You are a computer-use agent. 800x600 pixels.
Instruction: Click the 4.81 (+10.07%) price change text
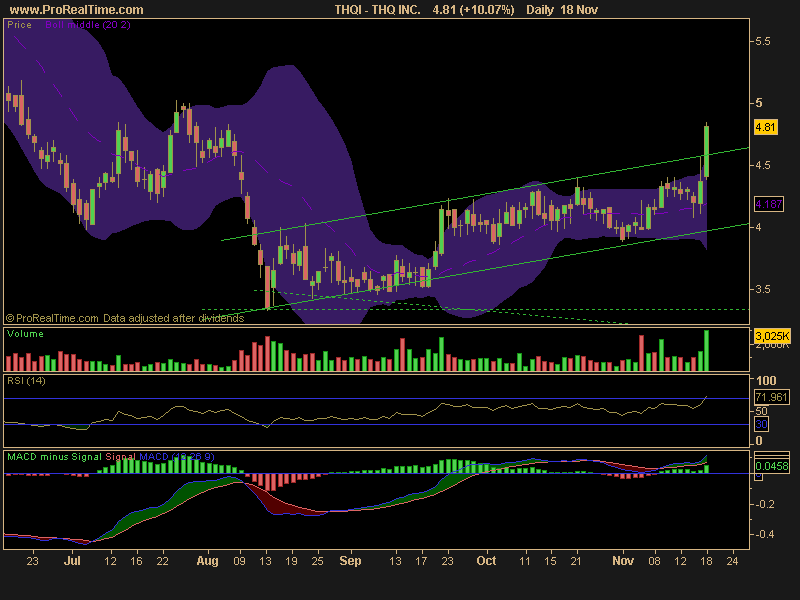click(x=473, y=10)
